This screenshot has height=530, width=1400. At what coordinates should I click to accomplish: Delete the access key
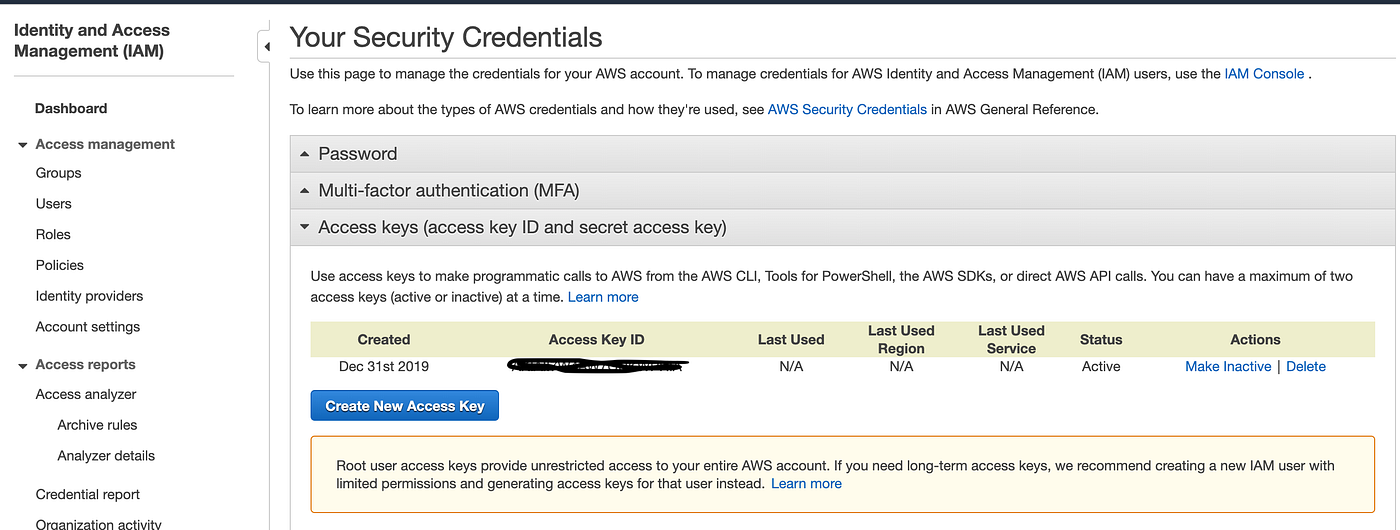[x=1306, y=367]
